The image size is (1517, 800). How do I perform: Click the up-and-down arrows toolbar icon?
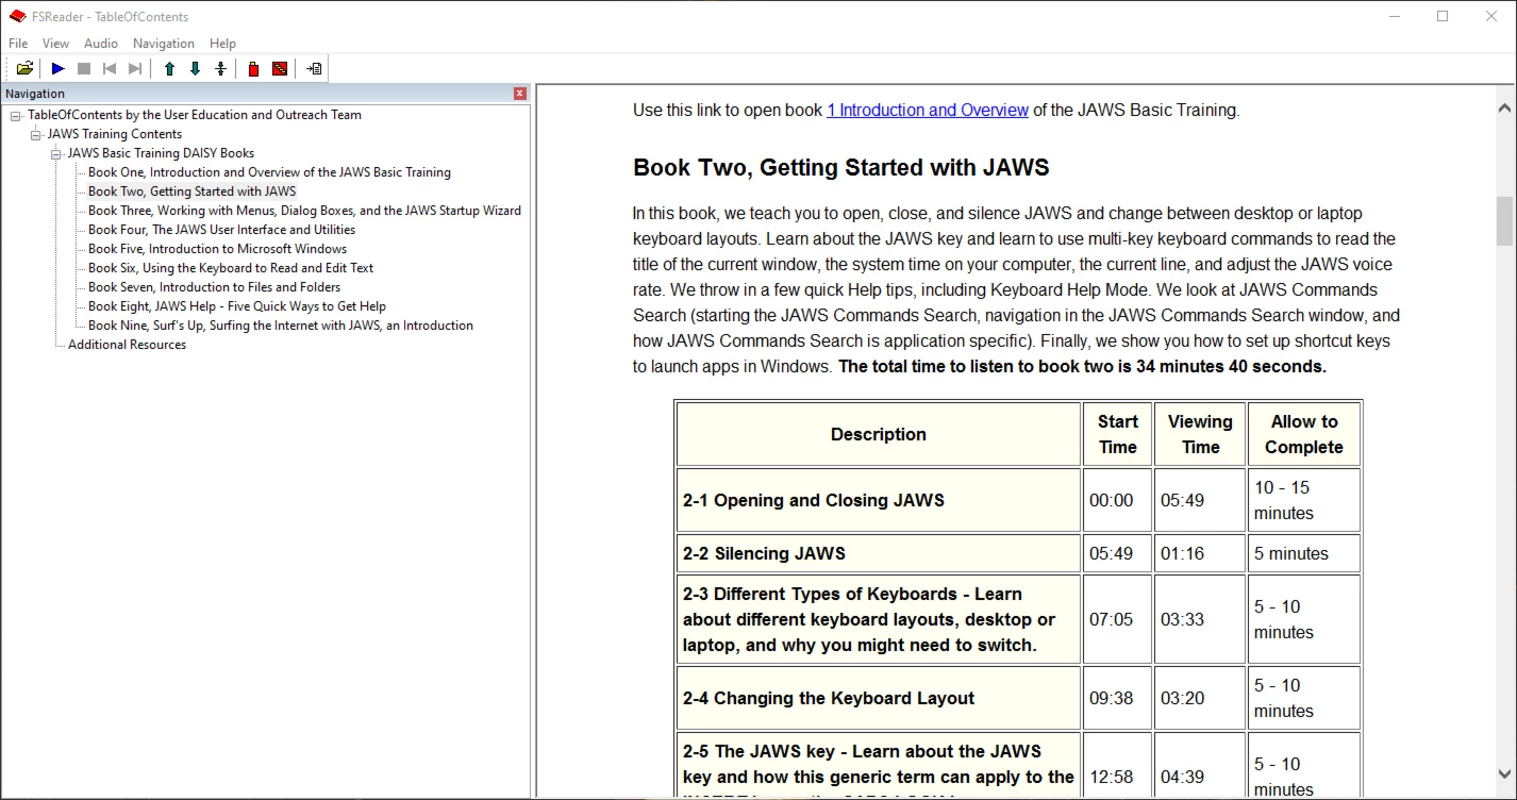pos(221,68)
